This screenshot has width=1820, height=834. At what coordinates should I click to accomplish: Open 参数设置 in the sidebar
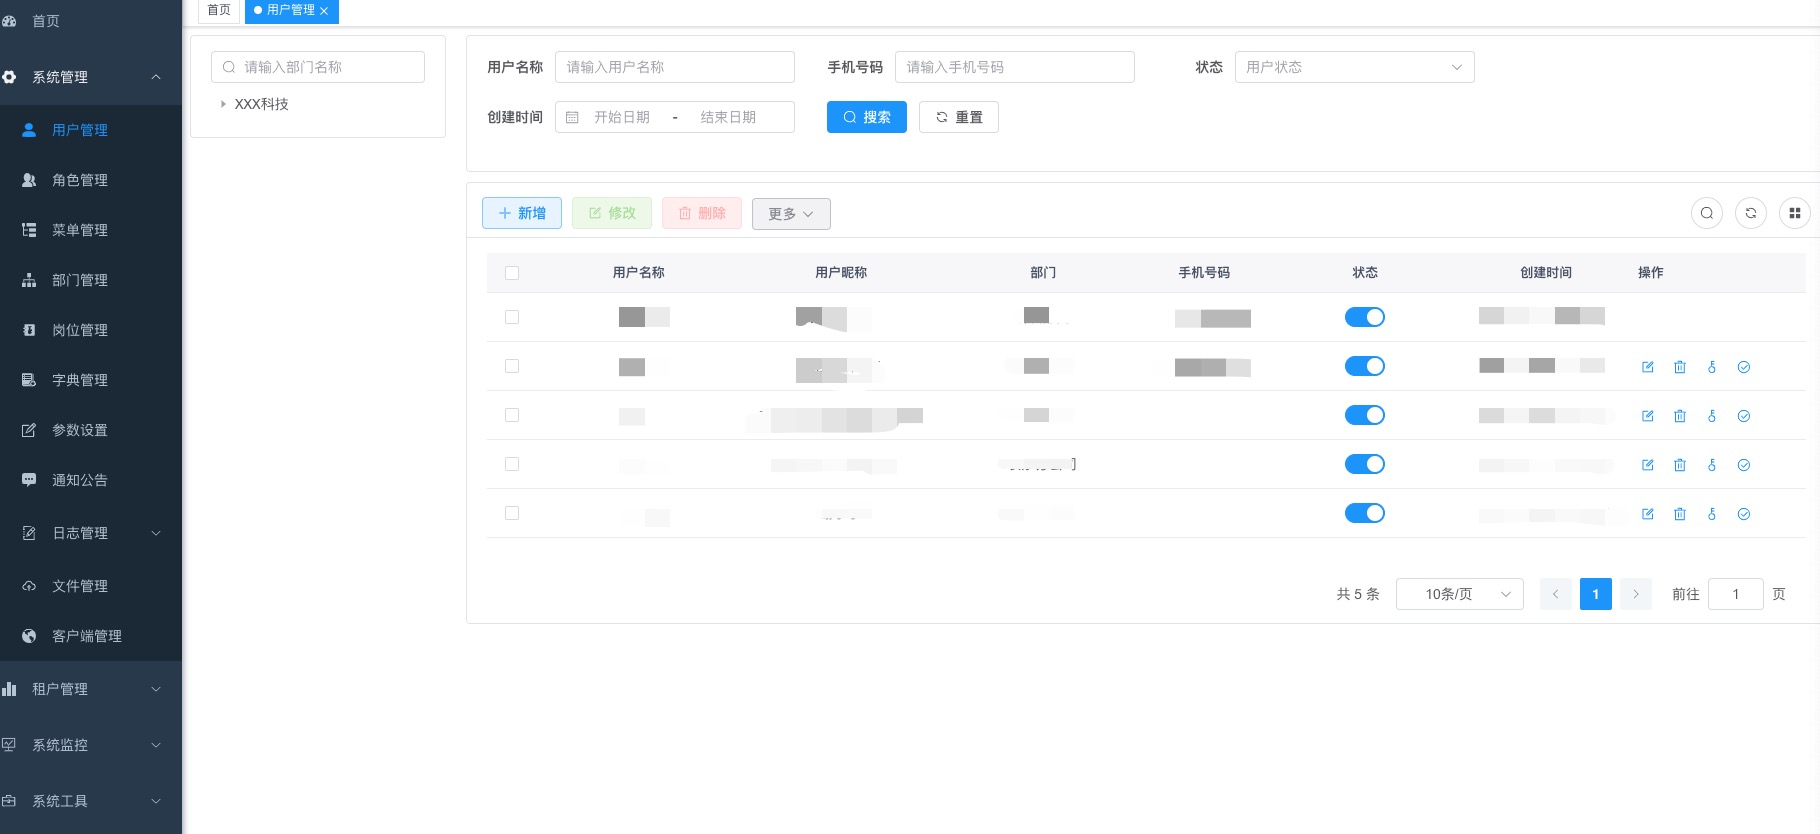(x=91, y=430)
